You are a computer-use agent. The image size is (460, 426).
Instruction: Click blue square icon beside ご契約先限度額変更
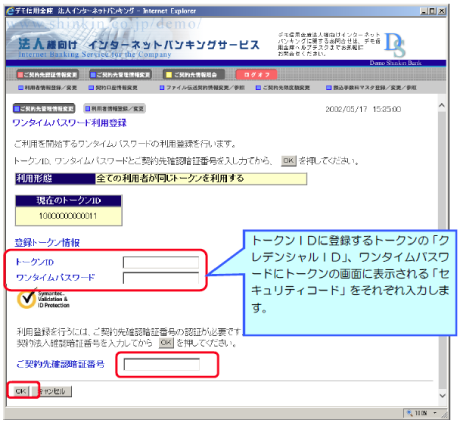pyautogui.click(x=258, y=88)
